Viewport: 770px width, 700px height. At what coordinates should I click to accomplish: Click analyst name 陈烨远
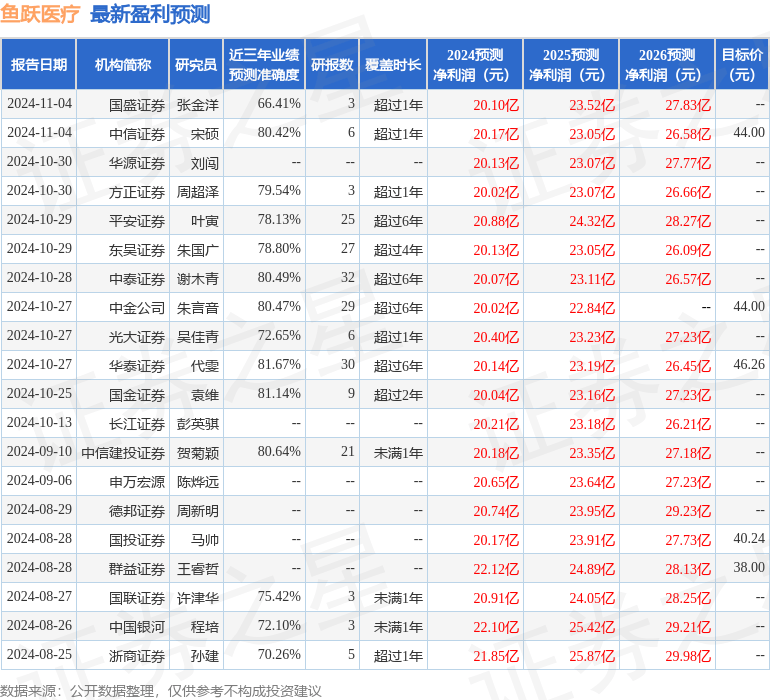198,481
